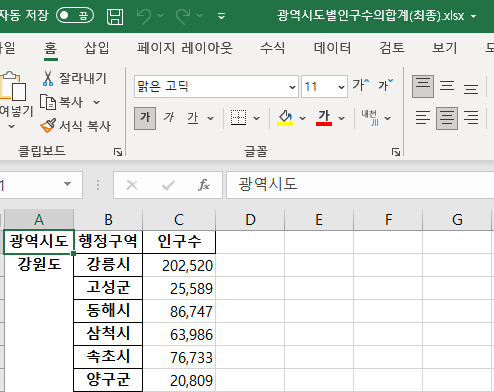Click the Paste clipboard icon
The width and height of the screenshot is (494, 392).
coord(13,86)
